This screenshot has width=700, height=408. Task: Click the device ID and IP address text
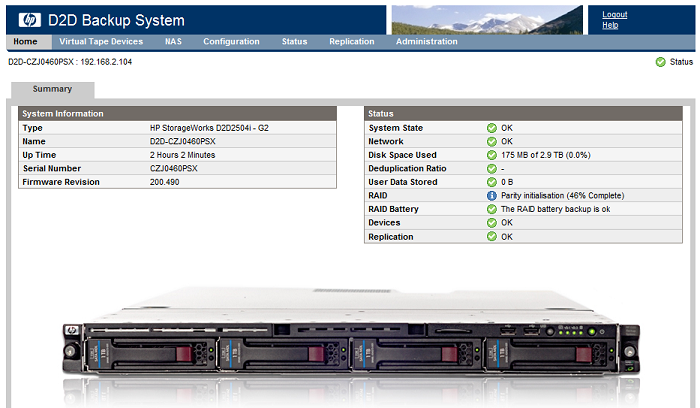(x=70, y=62)
